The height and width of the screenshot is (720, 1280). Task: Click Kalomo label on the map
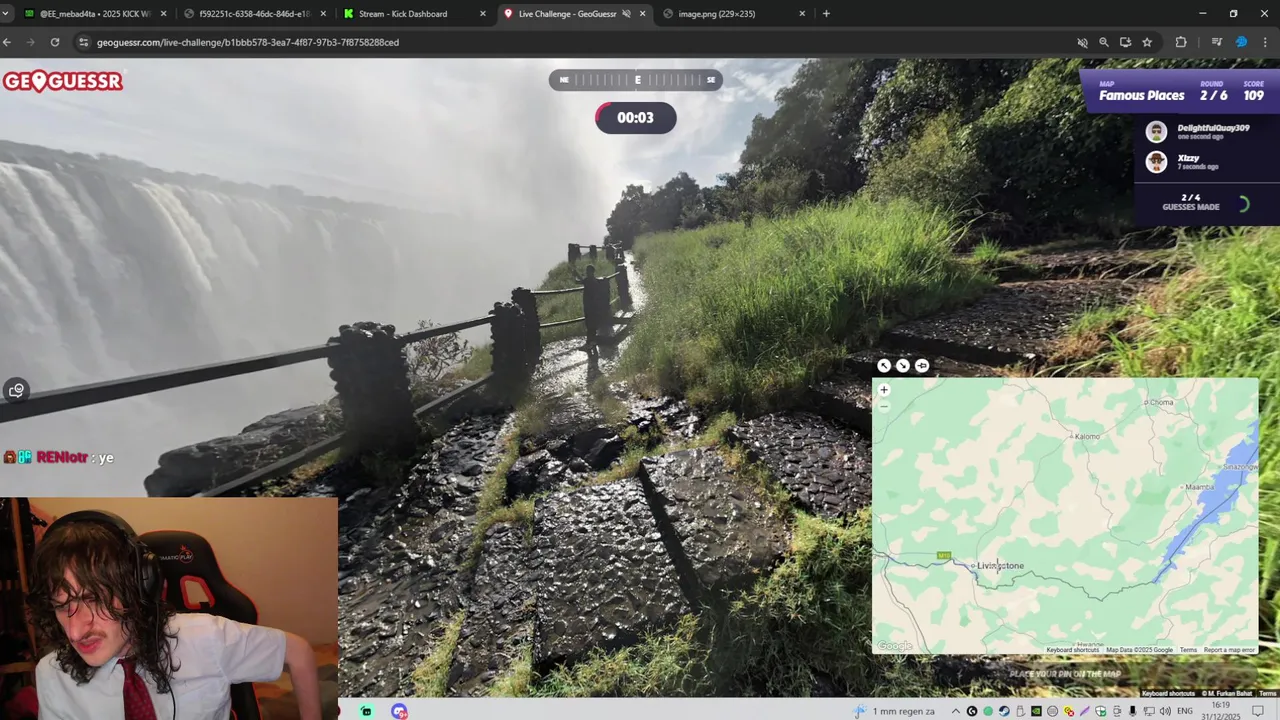point(1086,436)
